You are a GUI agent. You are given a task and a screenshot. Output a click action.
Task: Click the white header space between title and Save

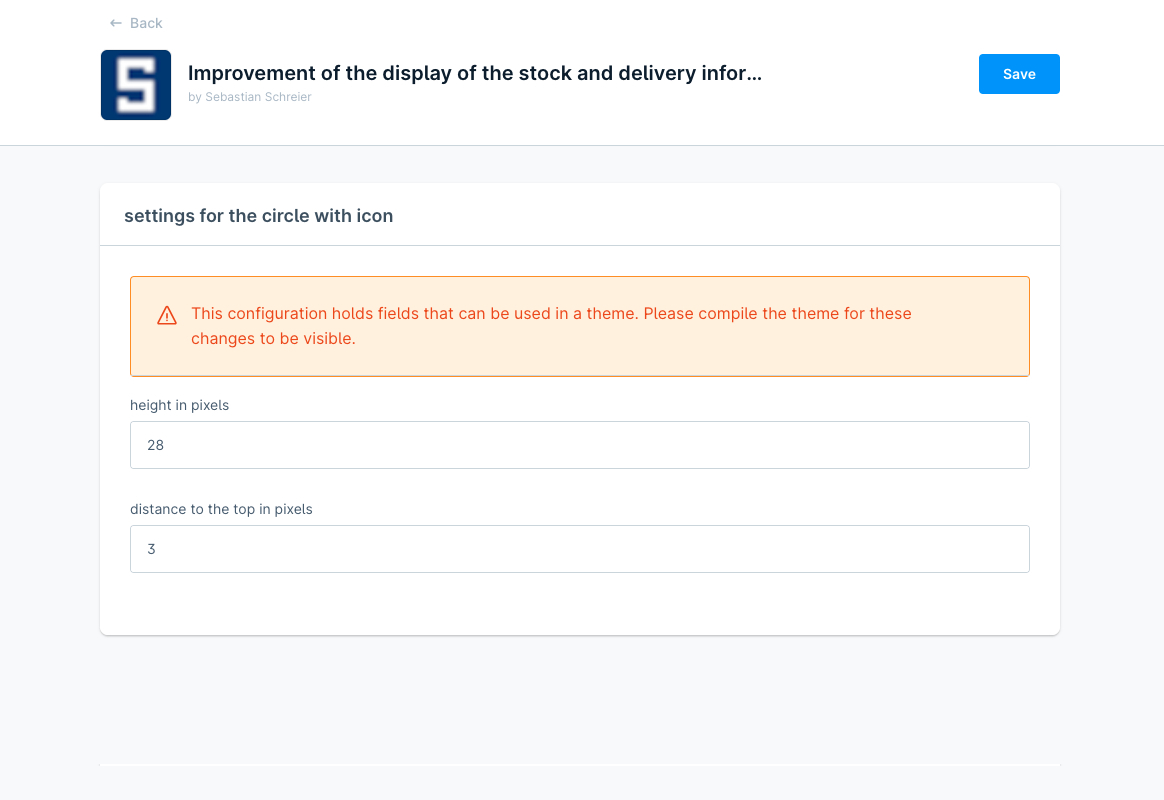[870, 74]
